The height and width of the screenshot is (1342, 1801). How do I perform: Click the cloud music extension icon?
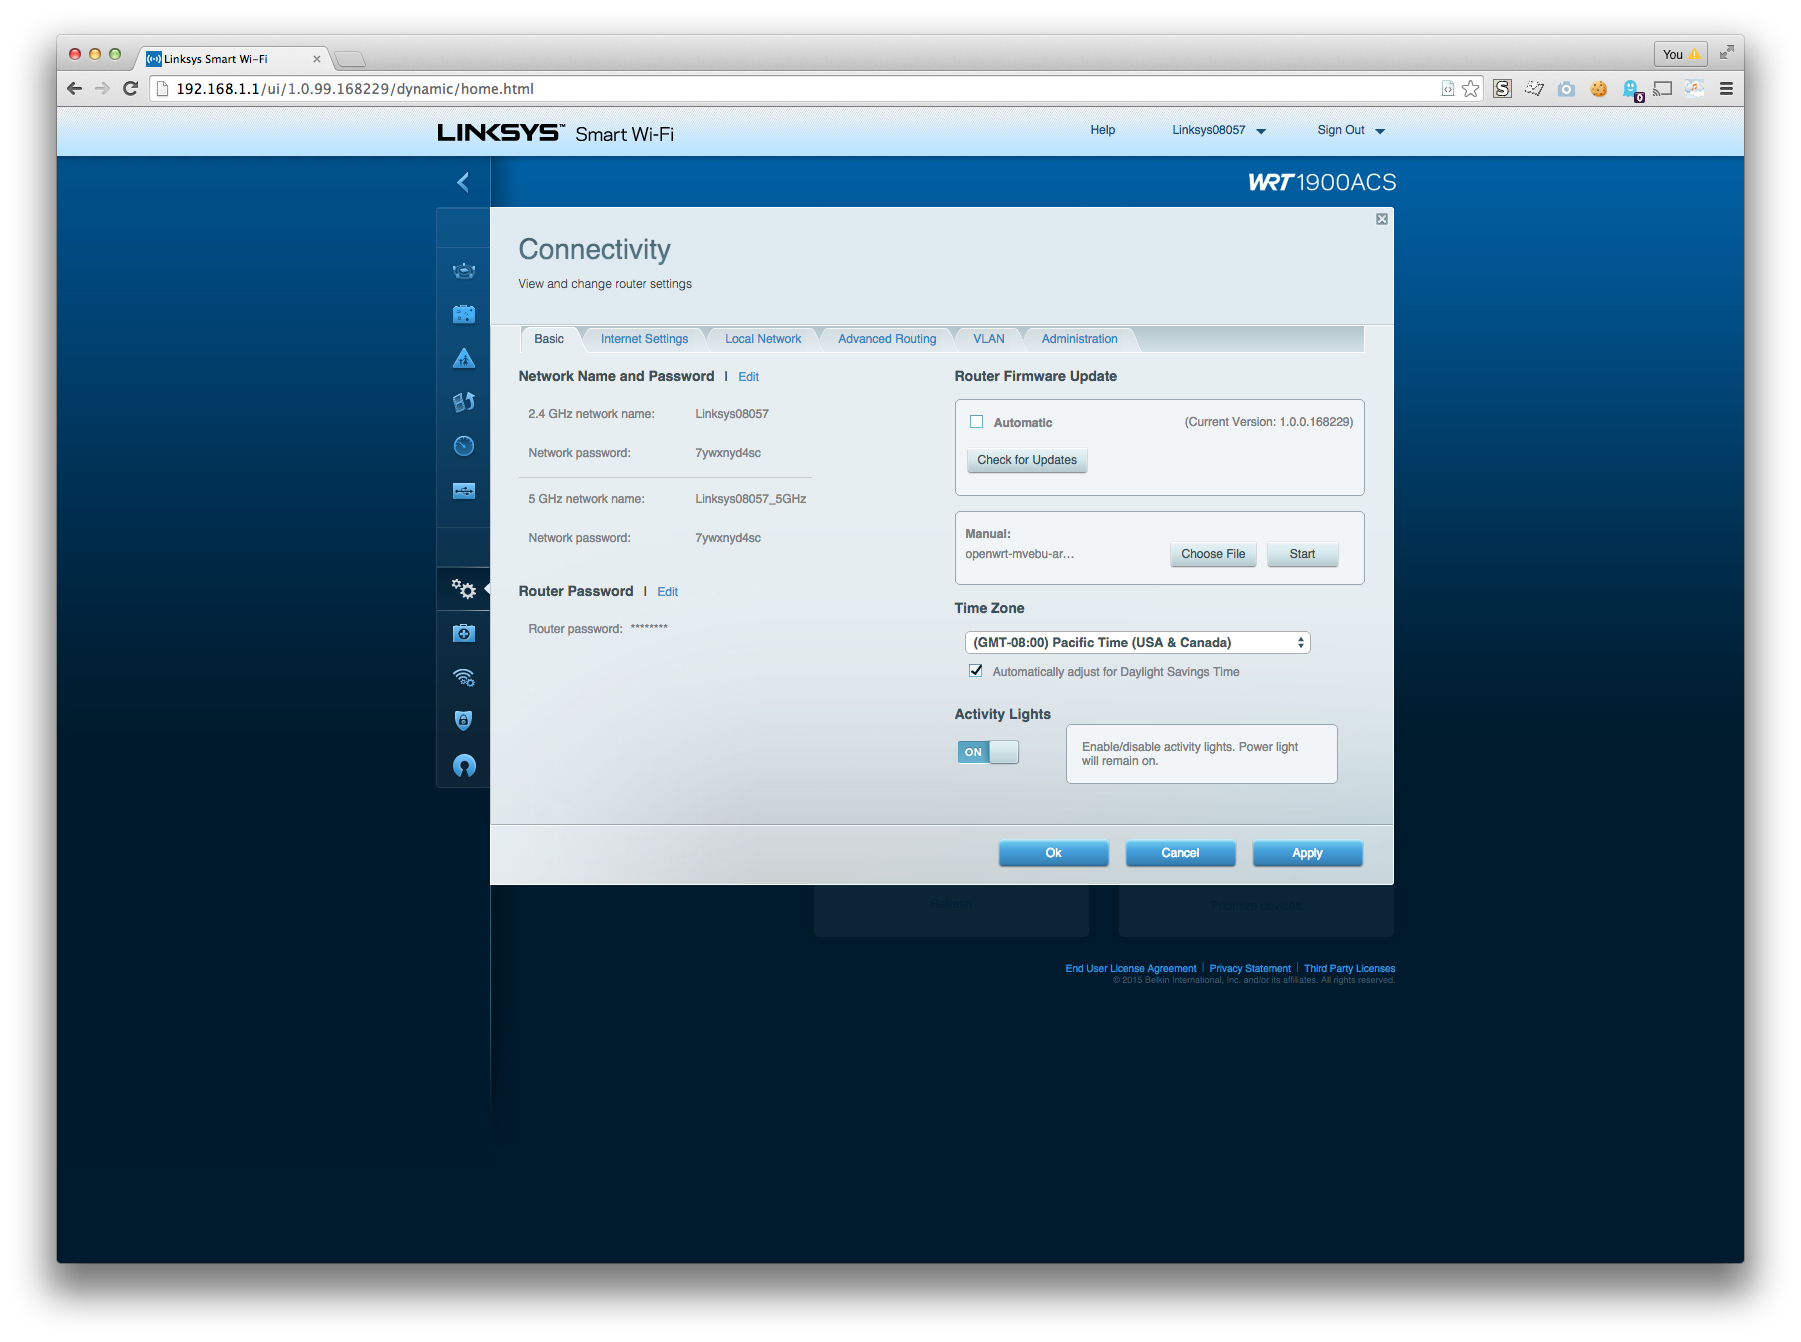[x=1695, y=88]
